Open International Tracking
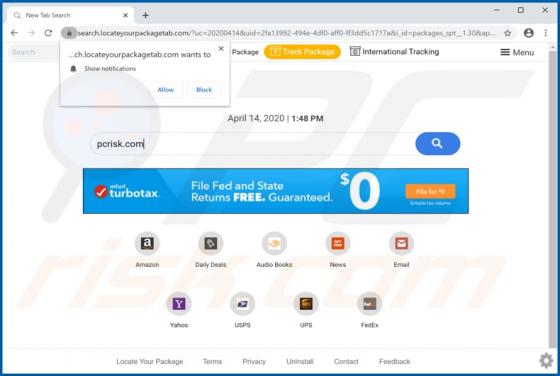This screenshot has width=560, height=376. click(x=394, y=52)
